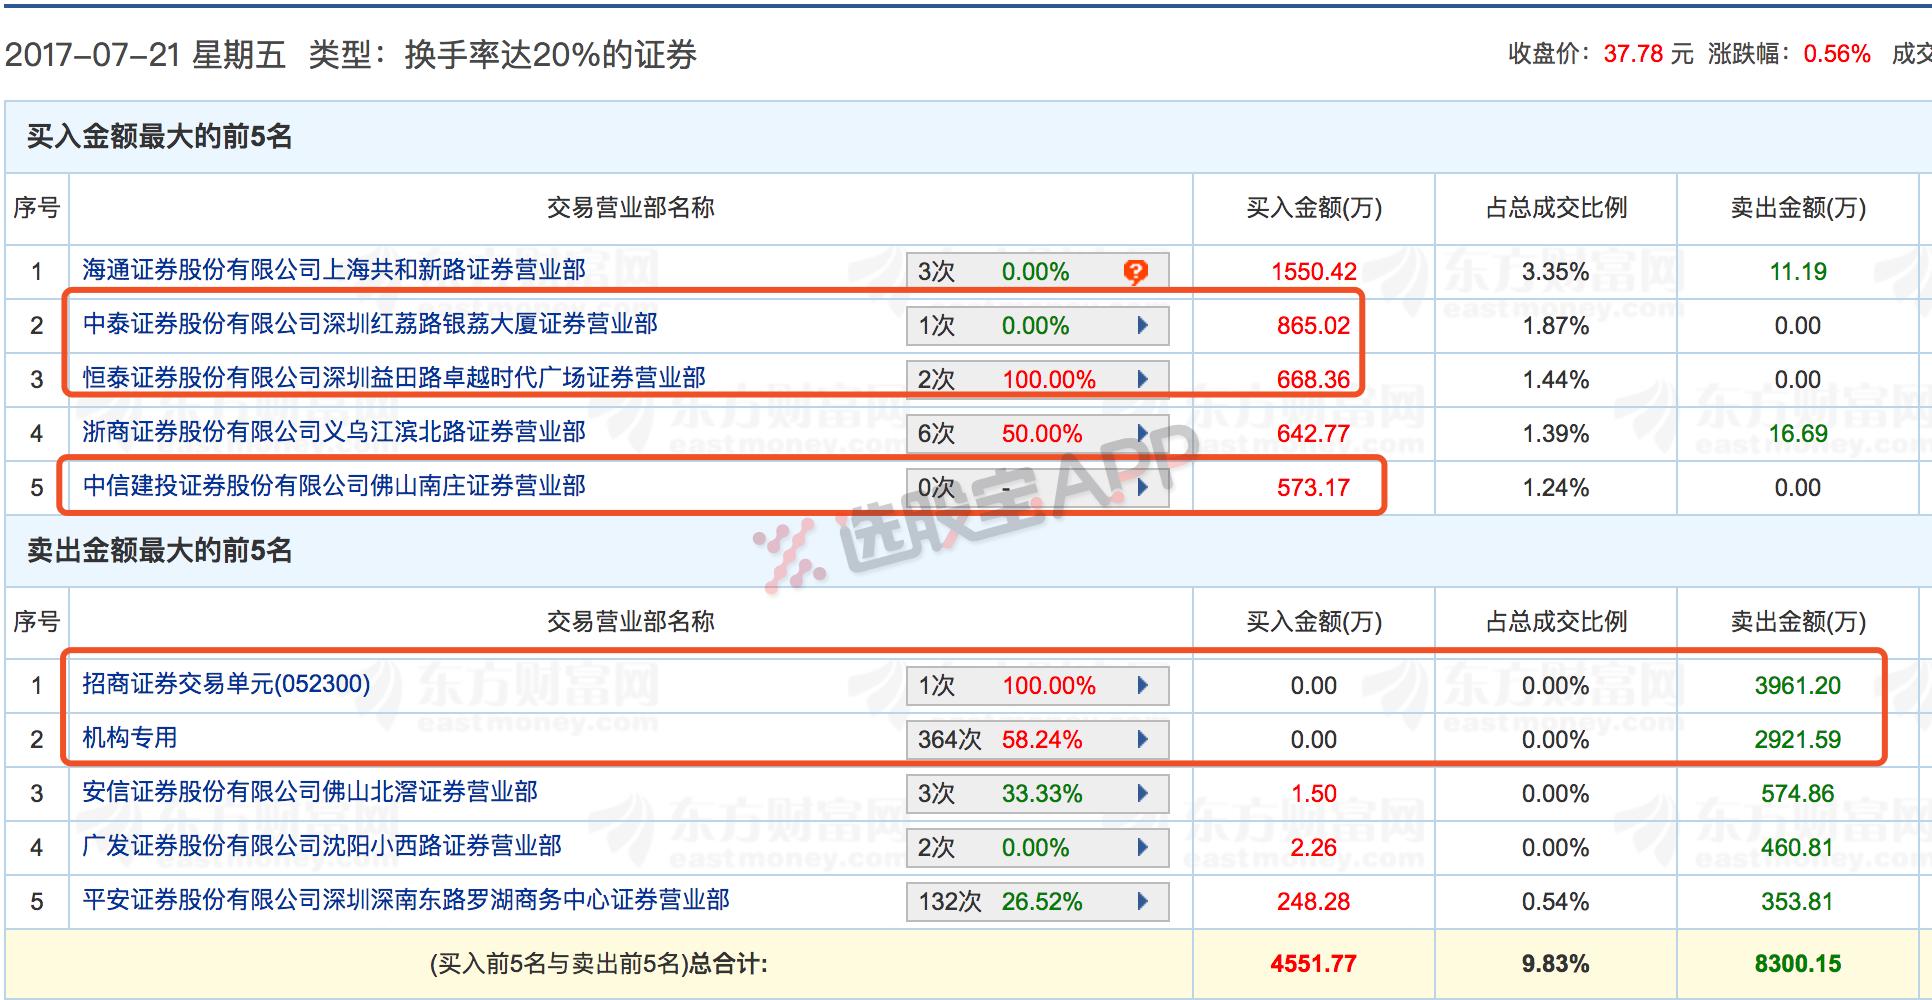Click the date 2017-07-21 星期五 heading
The width and height of the screenshot is (1932, 1000).
146,54
